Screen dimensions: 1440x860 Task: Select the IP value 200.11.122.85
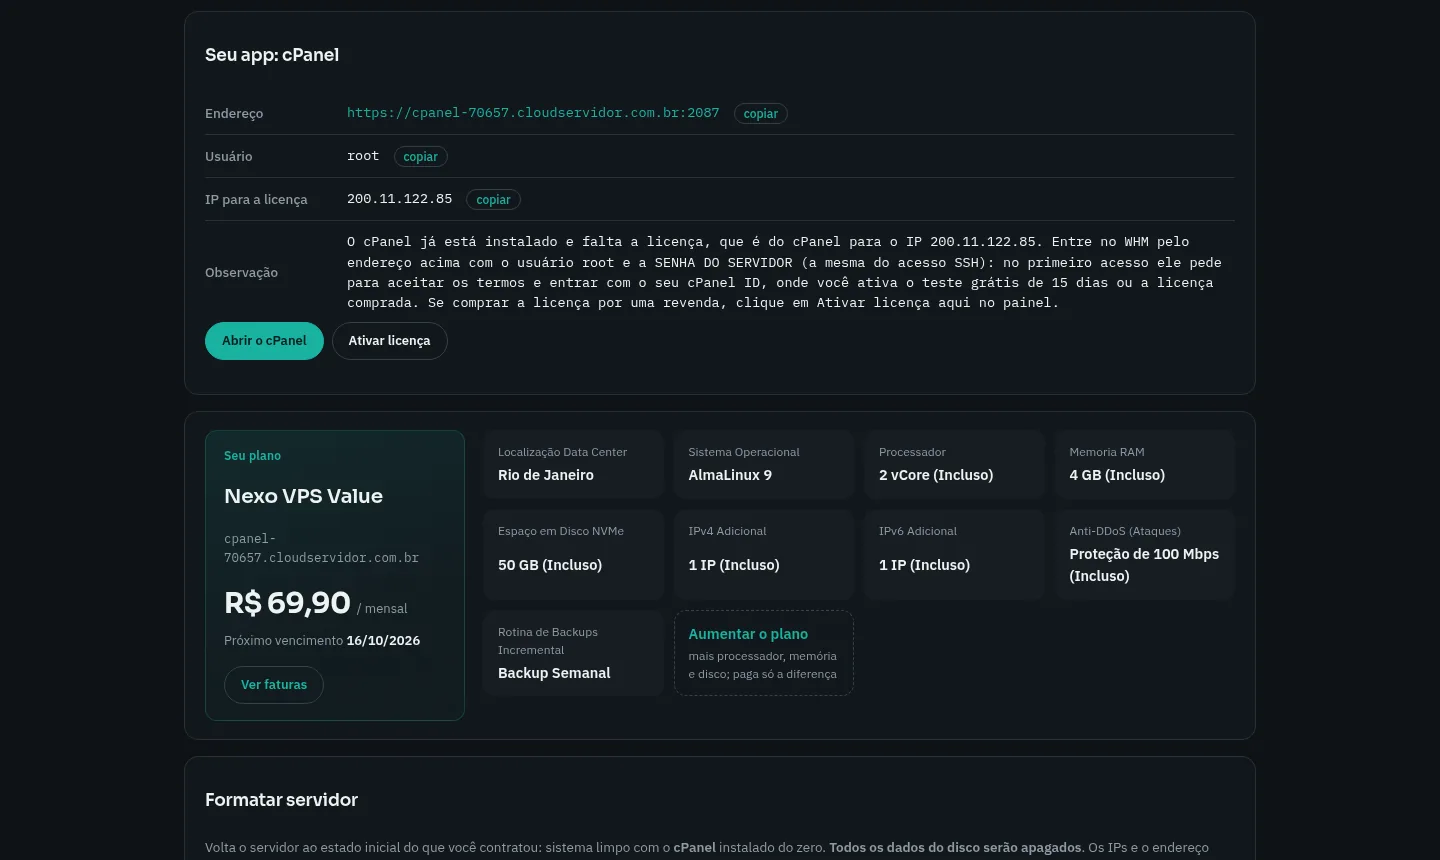click(400, 199)
